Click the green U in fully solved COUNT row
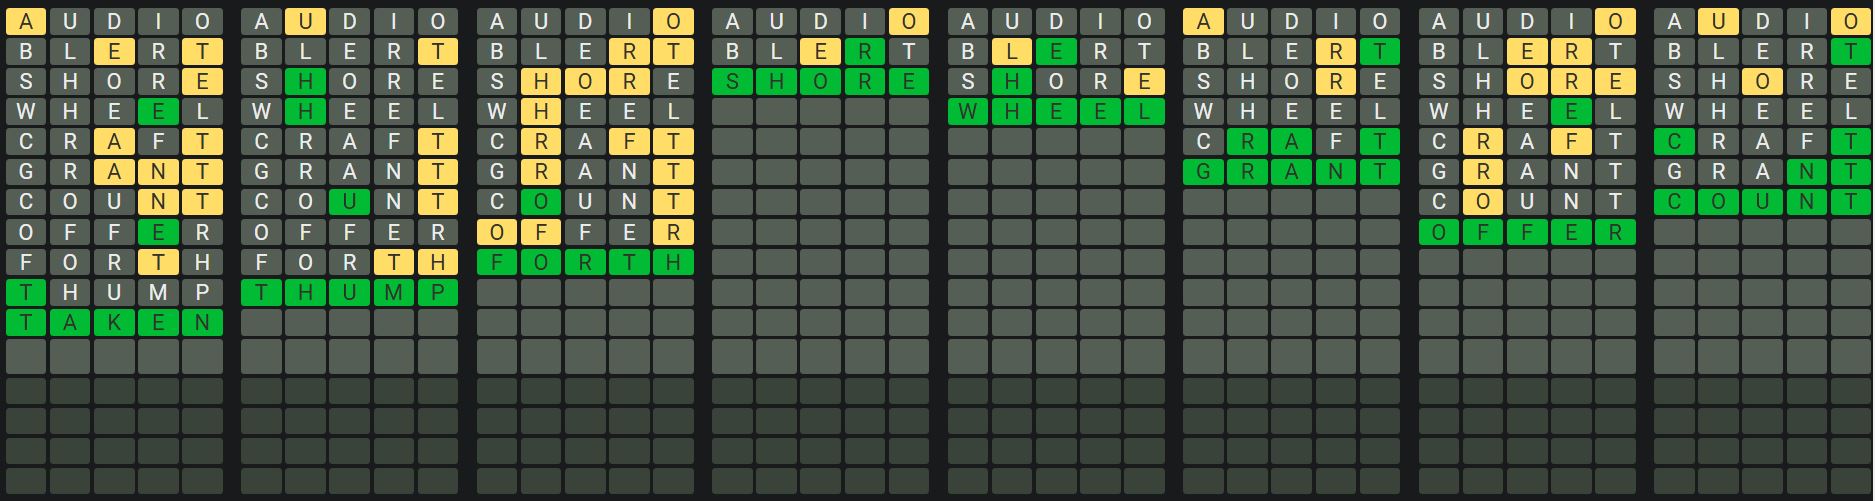1875x501 pixels. (1762, 202)
